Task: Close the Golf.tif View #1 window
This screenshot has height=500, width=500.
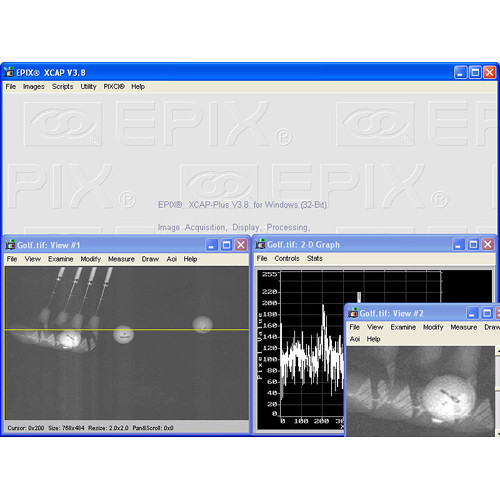Action: [x=241, y=245]
